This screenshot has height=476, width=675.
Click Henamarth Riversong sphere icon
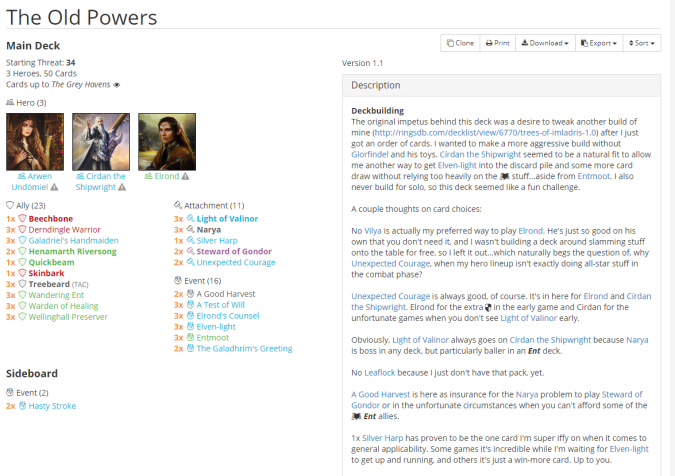22,251
